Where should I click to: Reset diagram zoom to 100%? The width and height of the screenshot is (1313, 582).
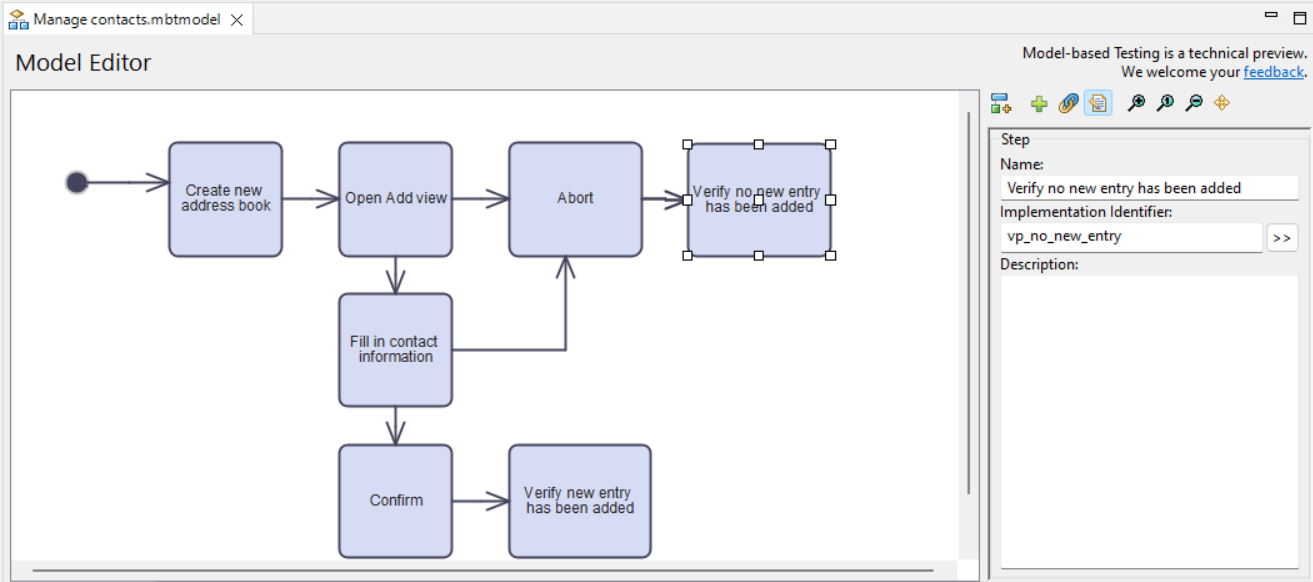click(x=1165, y=103)
